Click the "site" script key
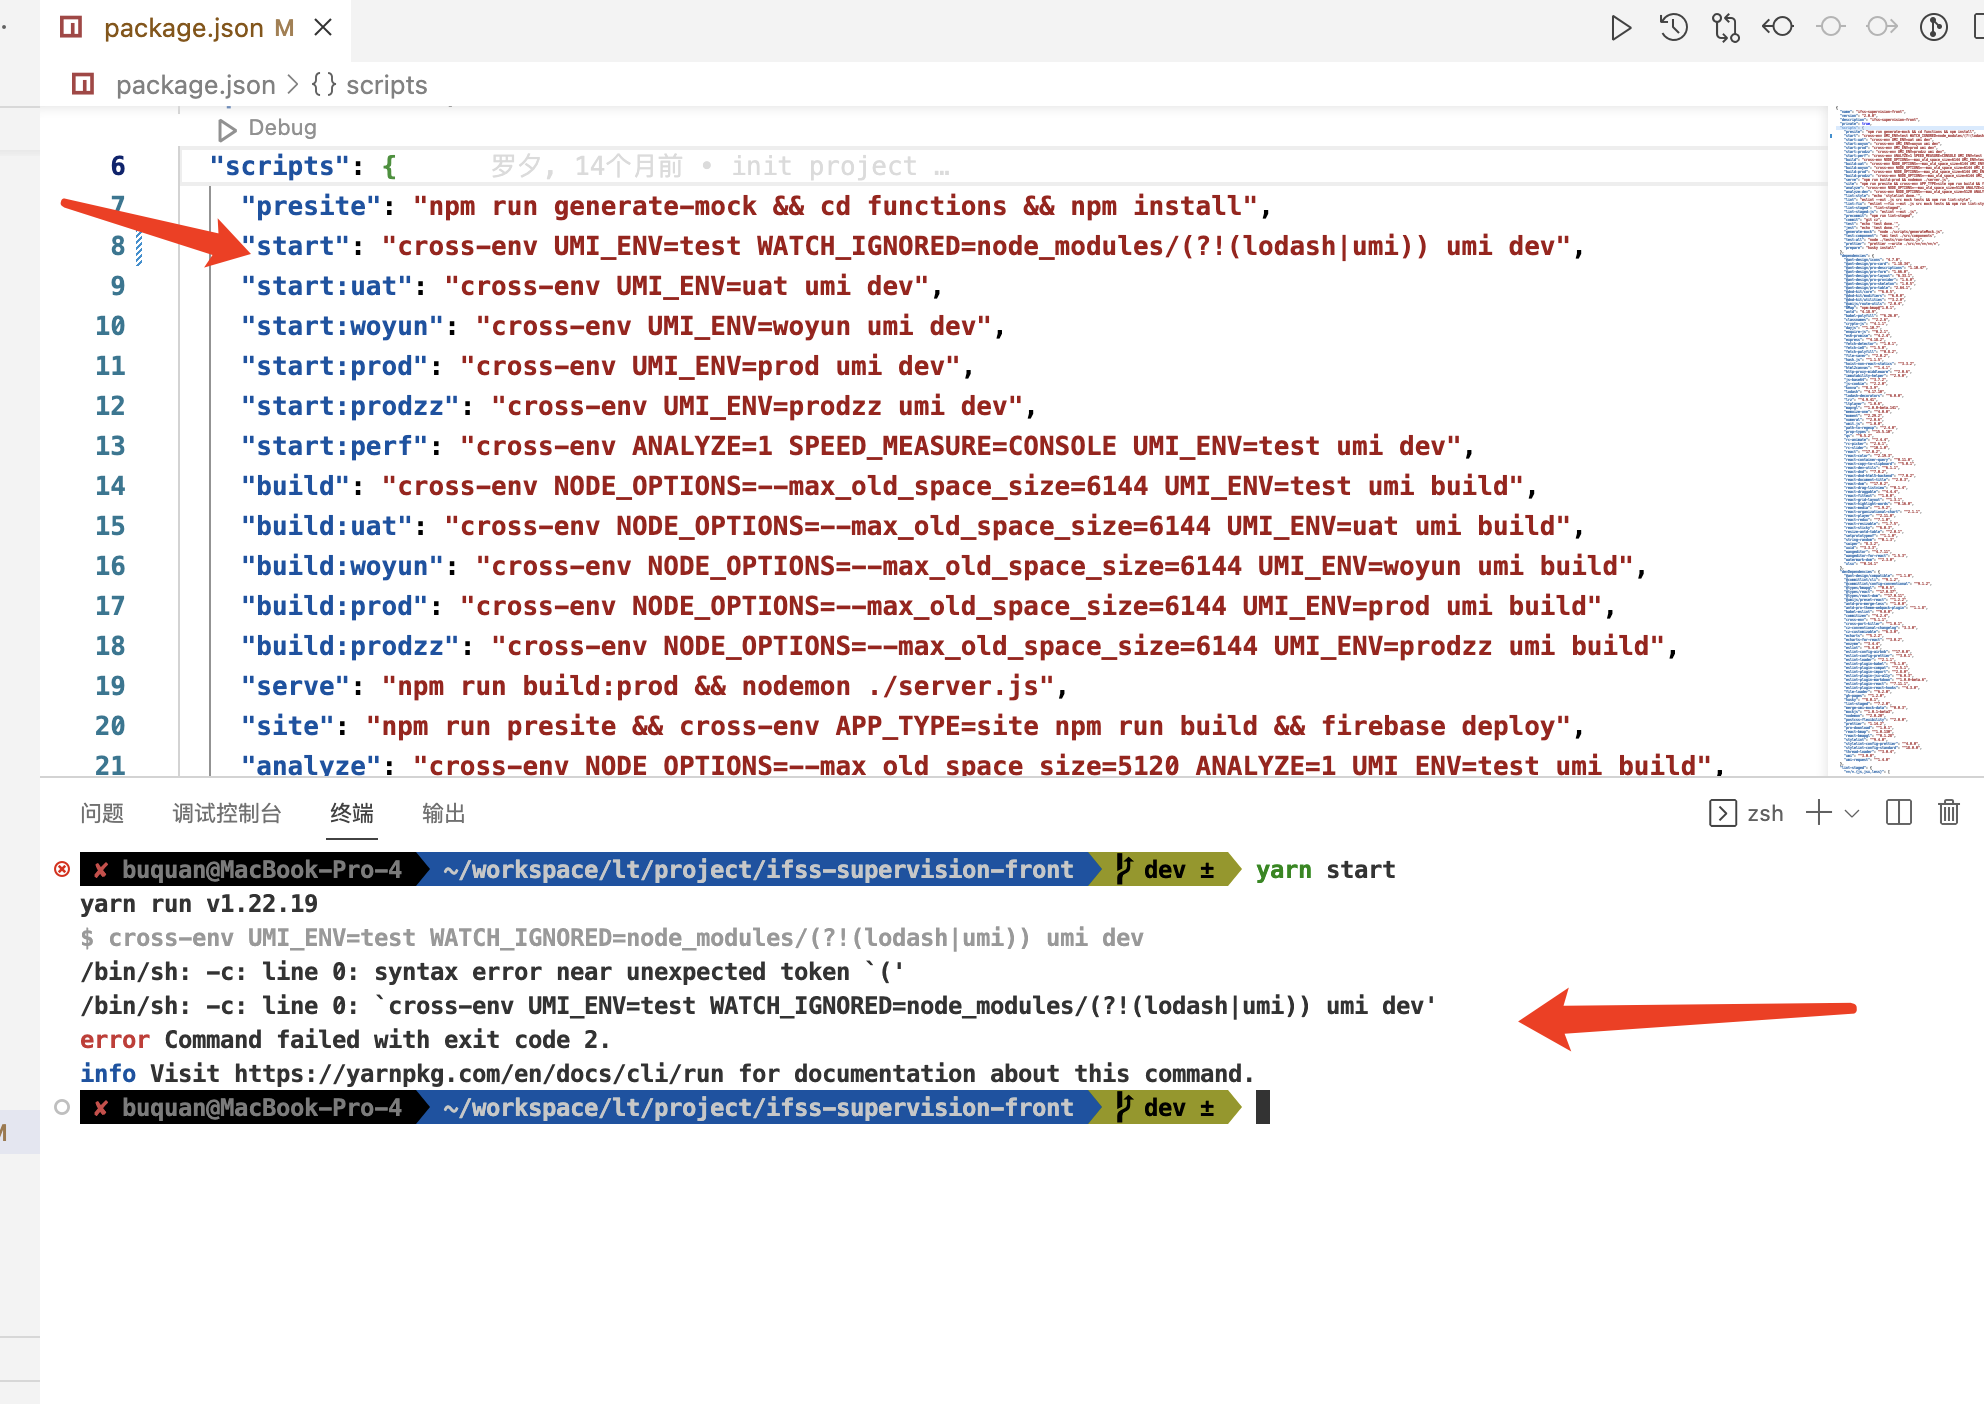Screen dimensions: 1984x1404 tap(288, 726)
